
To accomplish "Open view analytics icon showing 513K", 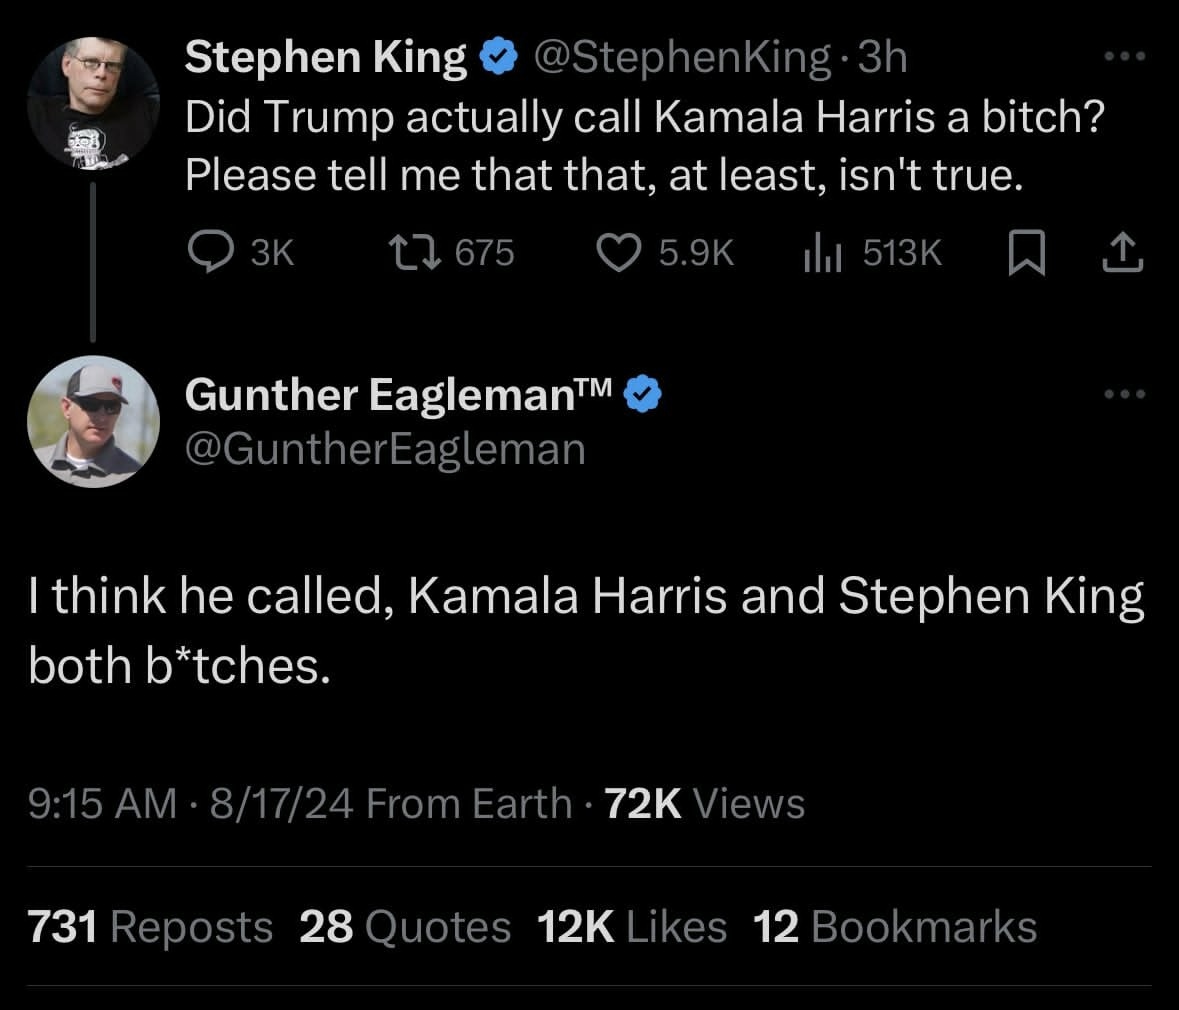I will pyautogui.click(x=822, y=252).
